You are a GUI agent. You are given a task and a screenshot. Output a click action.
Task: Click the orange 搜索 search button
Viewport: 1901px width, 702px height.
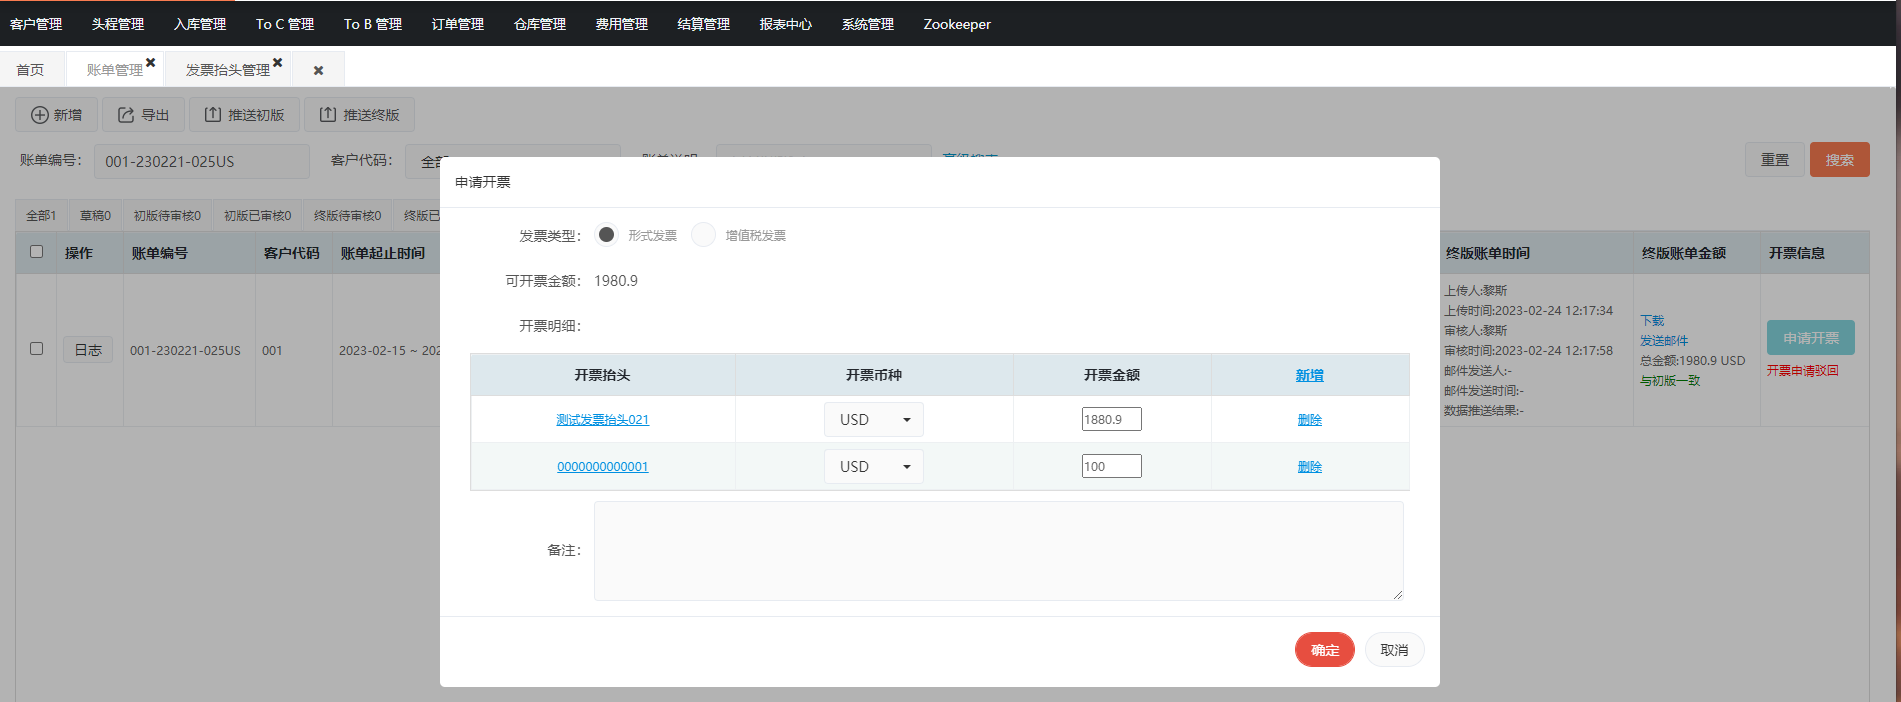[x=1840, y=160]
